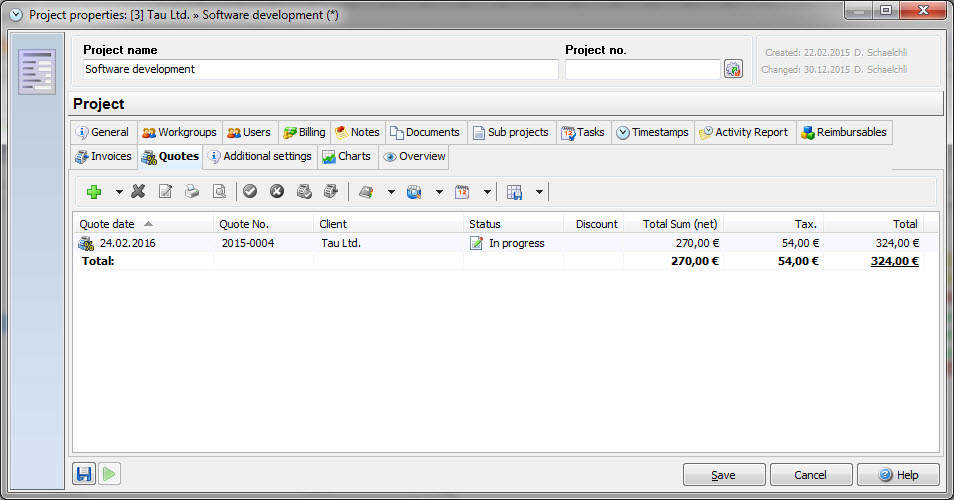This screenshot has width=954, height=500.
Task: Click the blue floppy disk save icon
Action: pos(84,474)
